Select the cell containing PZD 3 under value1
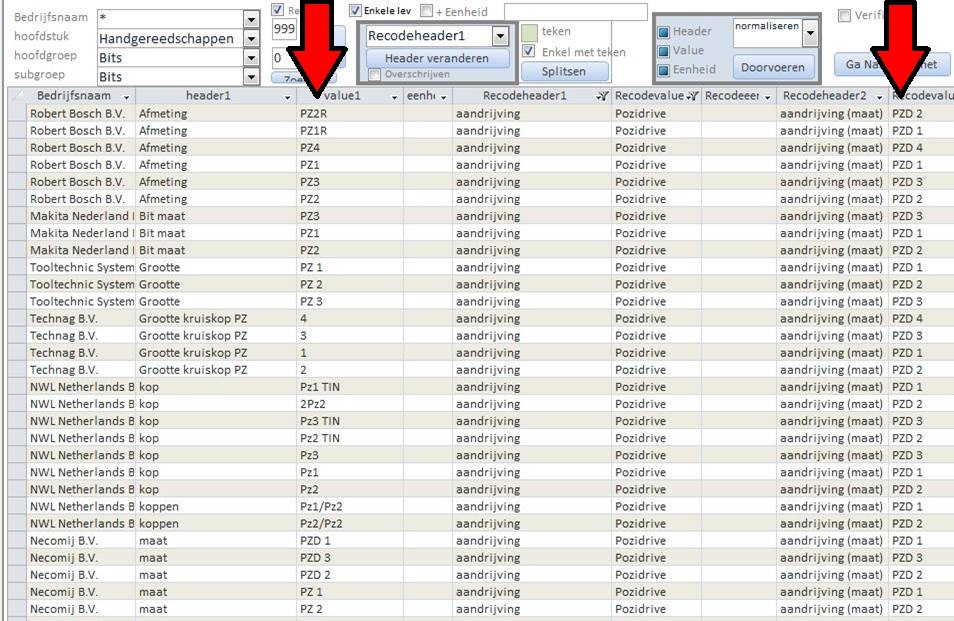This screenshot has width=954, height=621. (349, 557)
